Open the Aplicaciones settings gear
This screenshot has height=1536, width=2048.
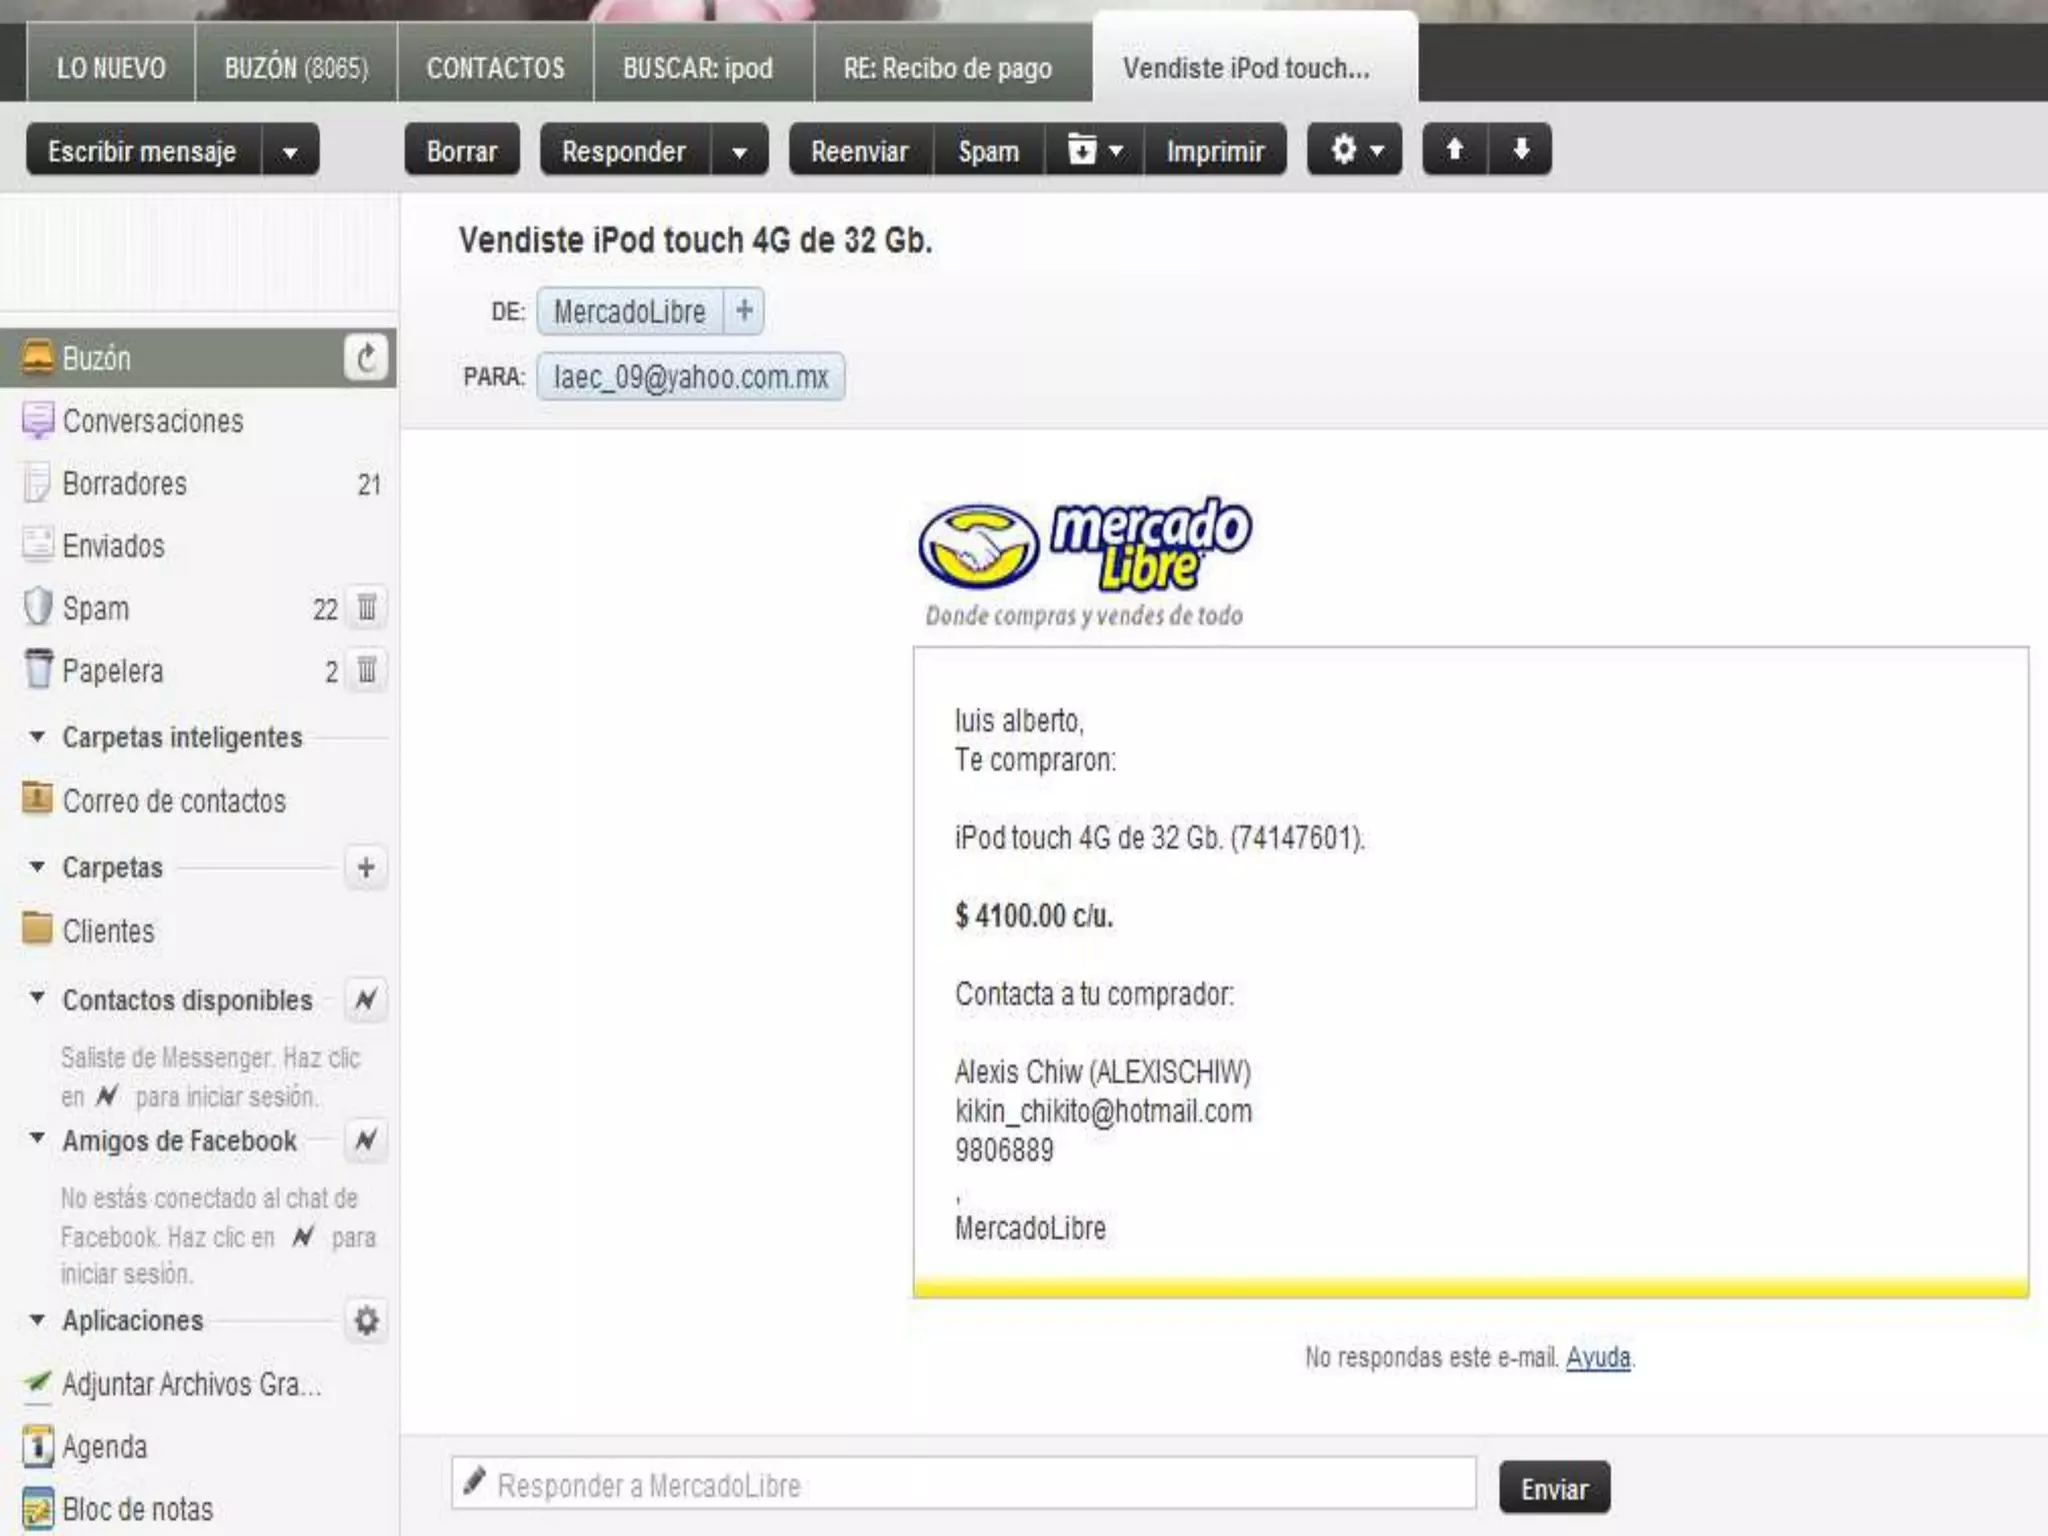click(366, 1321)
